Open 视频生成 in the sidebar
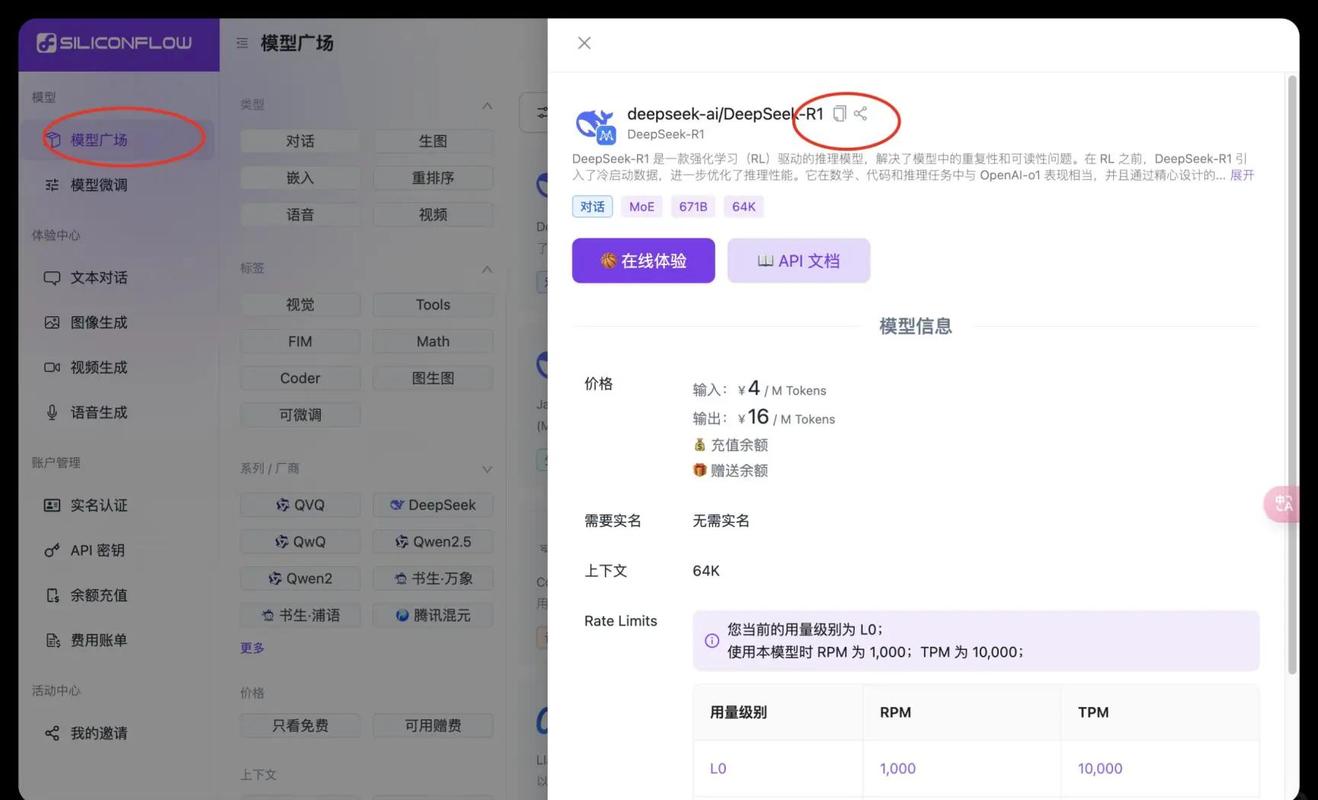This screenshot has width=1318, height=800. pos(116,368)
